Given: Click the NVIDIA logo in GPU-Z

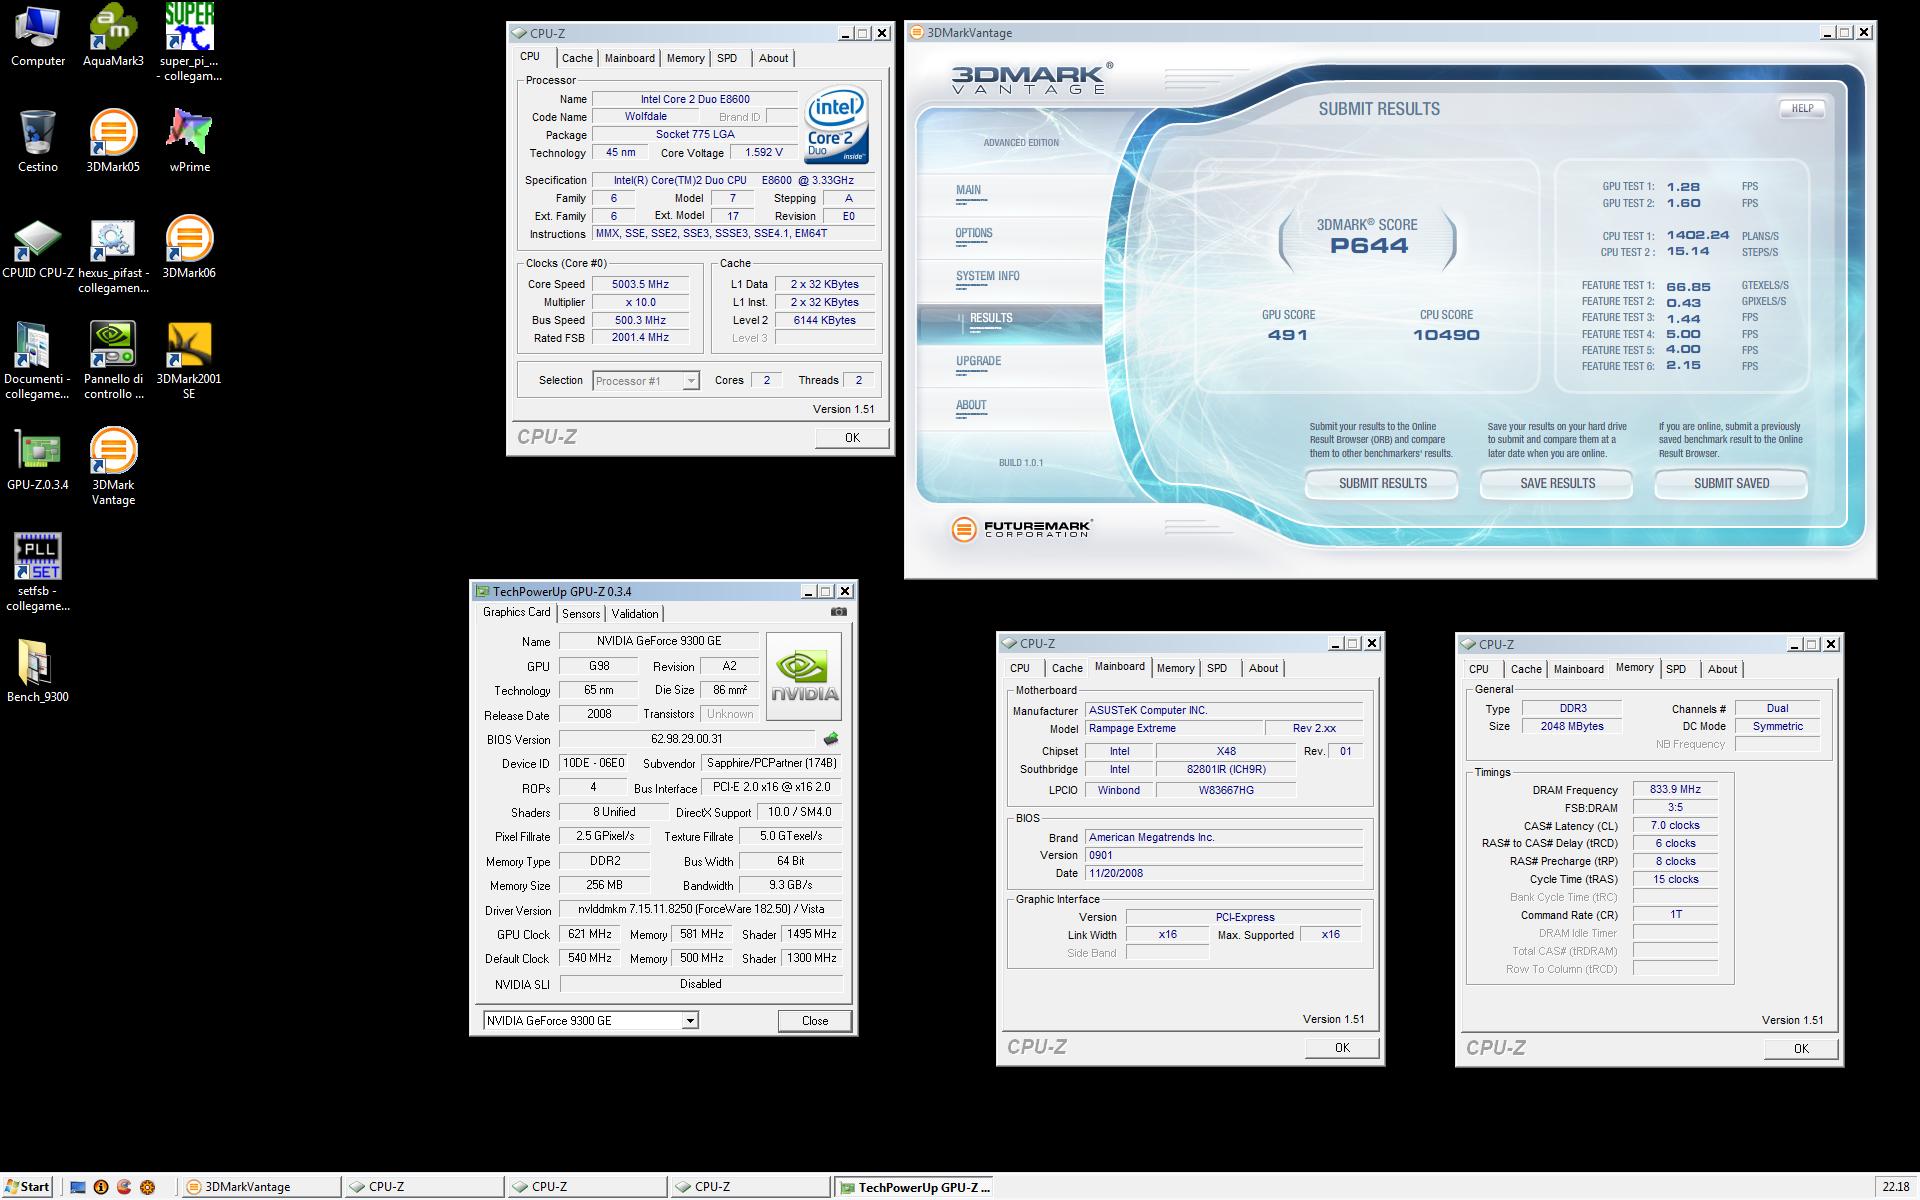Looking at the screenshot, I should 804,677.
